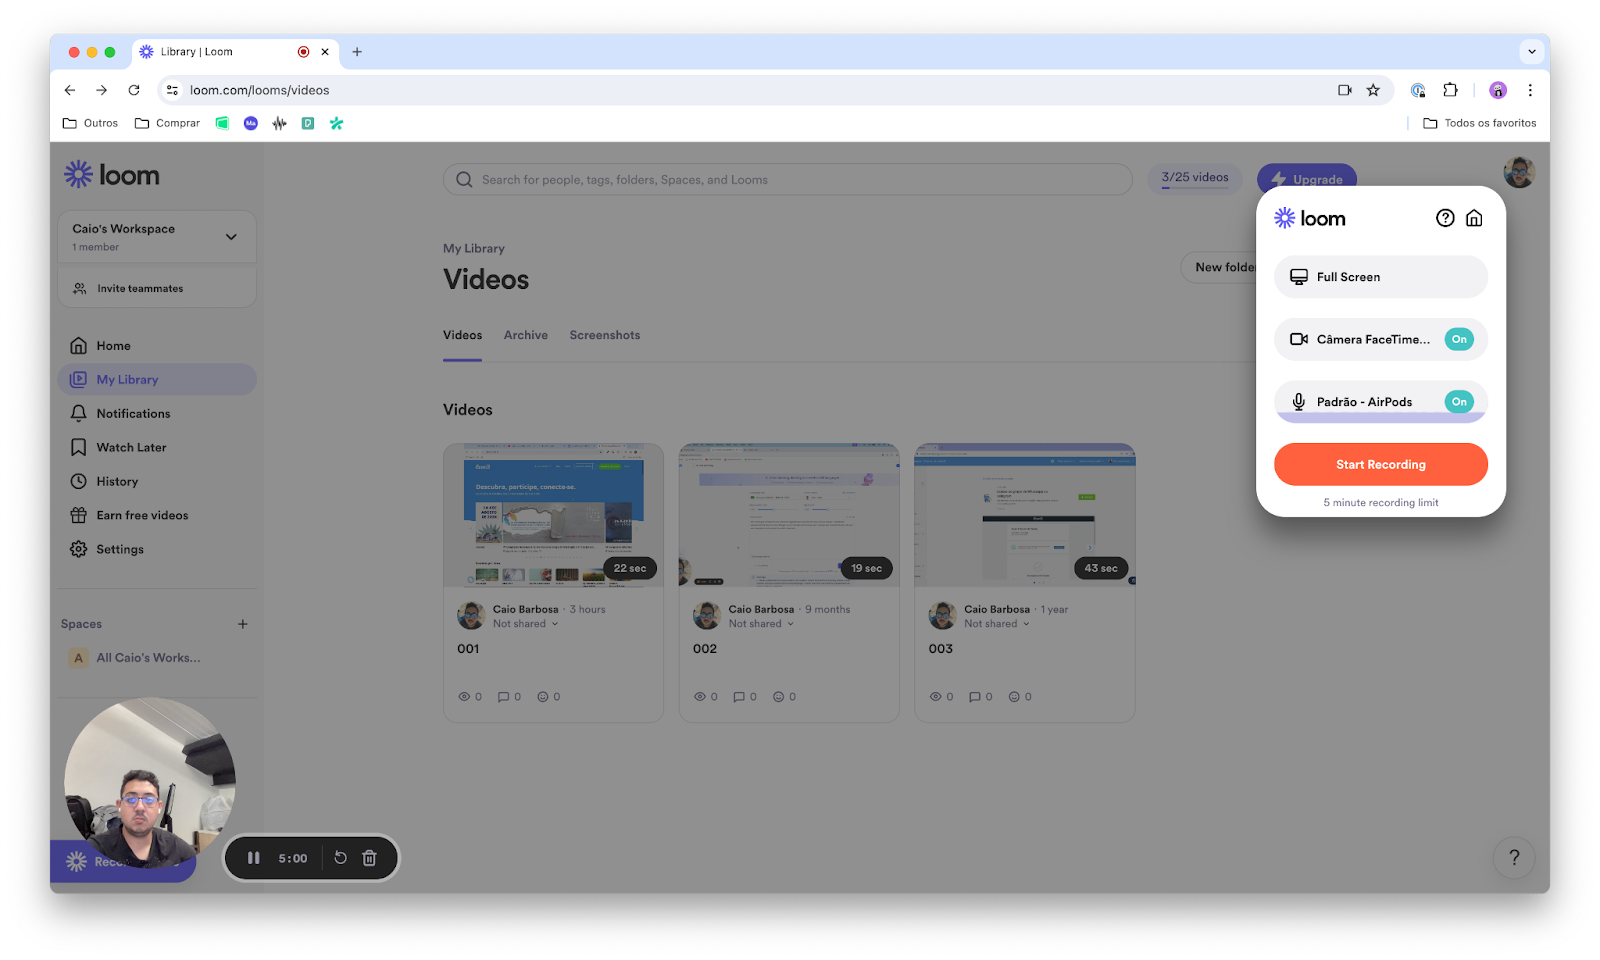Open My Library in sidebar
The image size is (1600, 960).
(157, 380)
